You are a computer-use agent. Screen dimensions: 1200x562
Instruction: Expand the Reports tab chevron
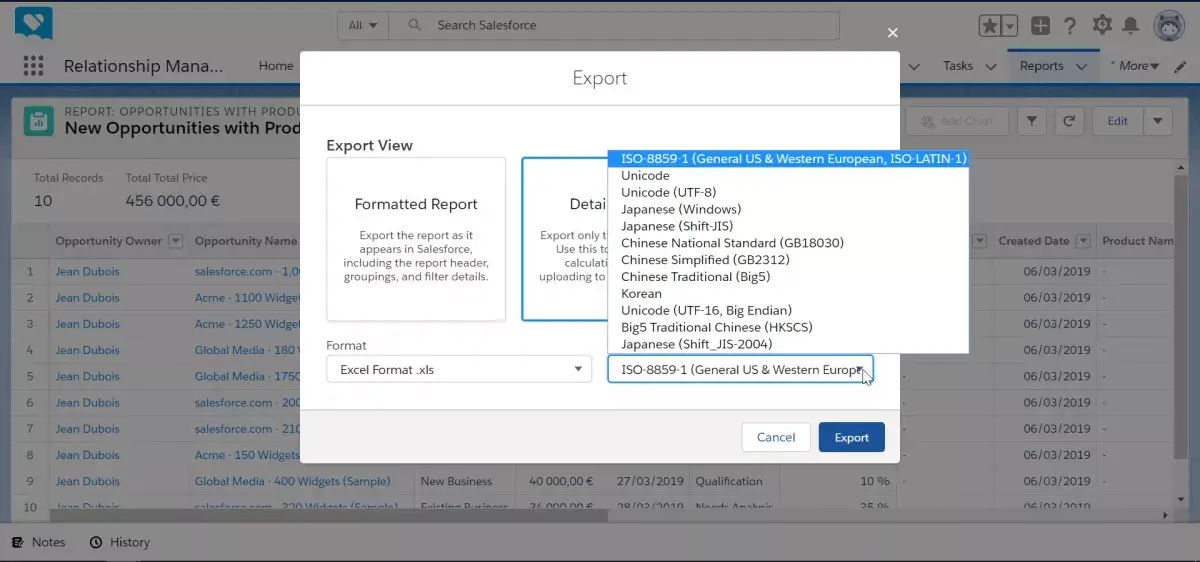click(x=1081, y=67)
